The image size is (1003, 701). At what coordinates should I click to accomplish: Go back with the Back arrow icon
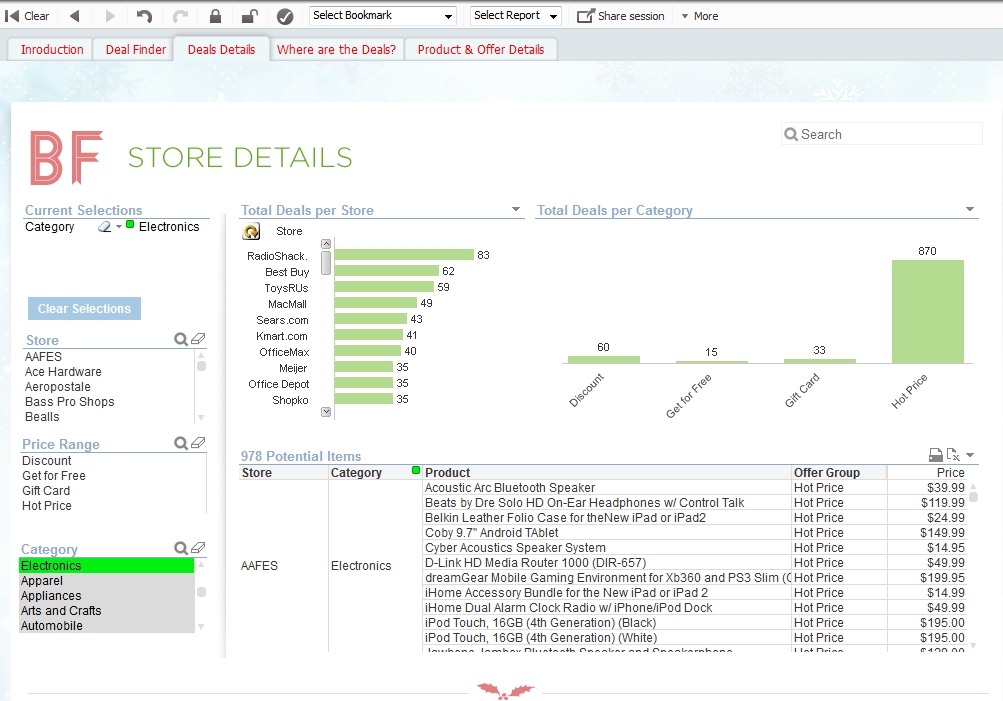pos(74,16)
